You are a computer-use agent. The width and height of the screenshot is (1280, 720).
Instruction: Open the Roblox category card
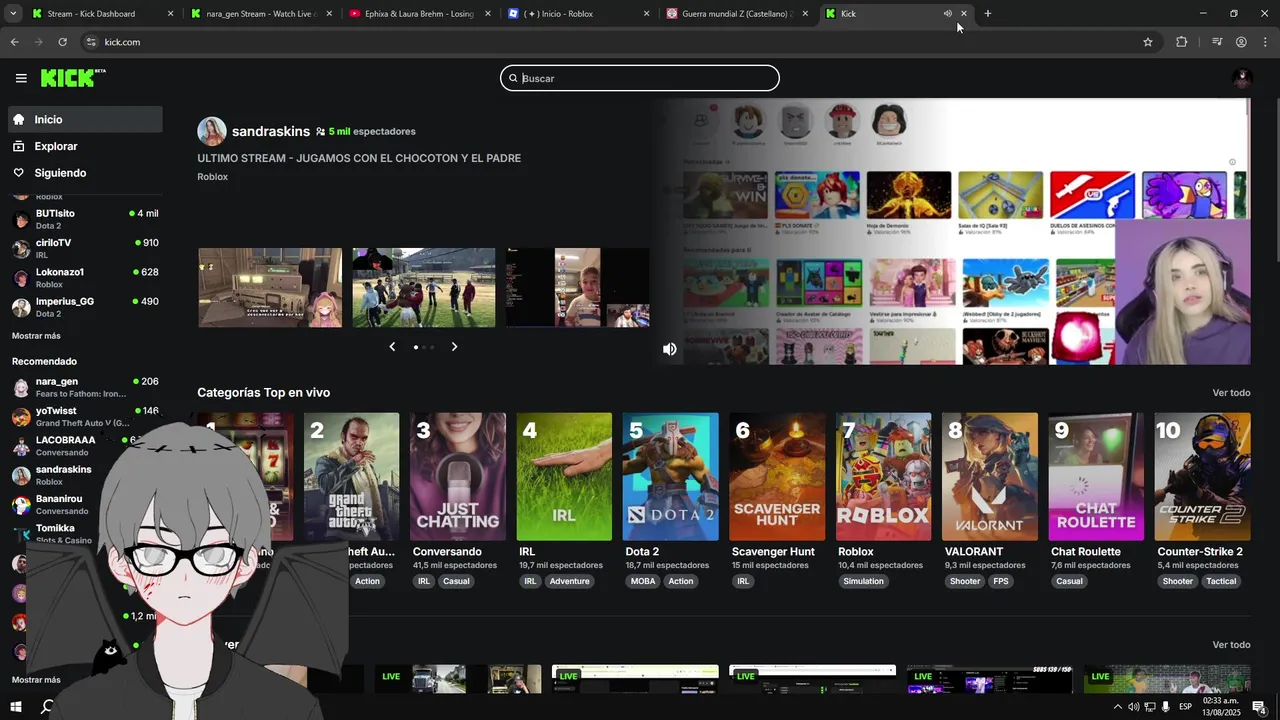click(883, 477)
